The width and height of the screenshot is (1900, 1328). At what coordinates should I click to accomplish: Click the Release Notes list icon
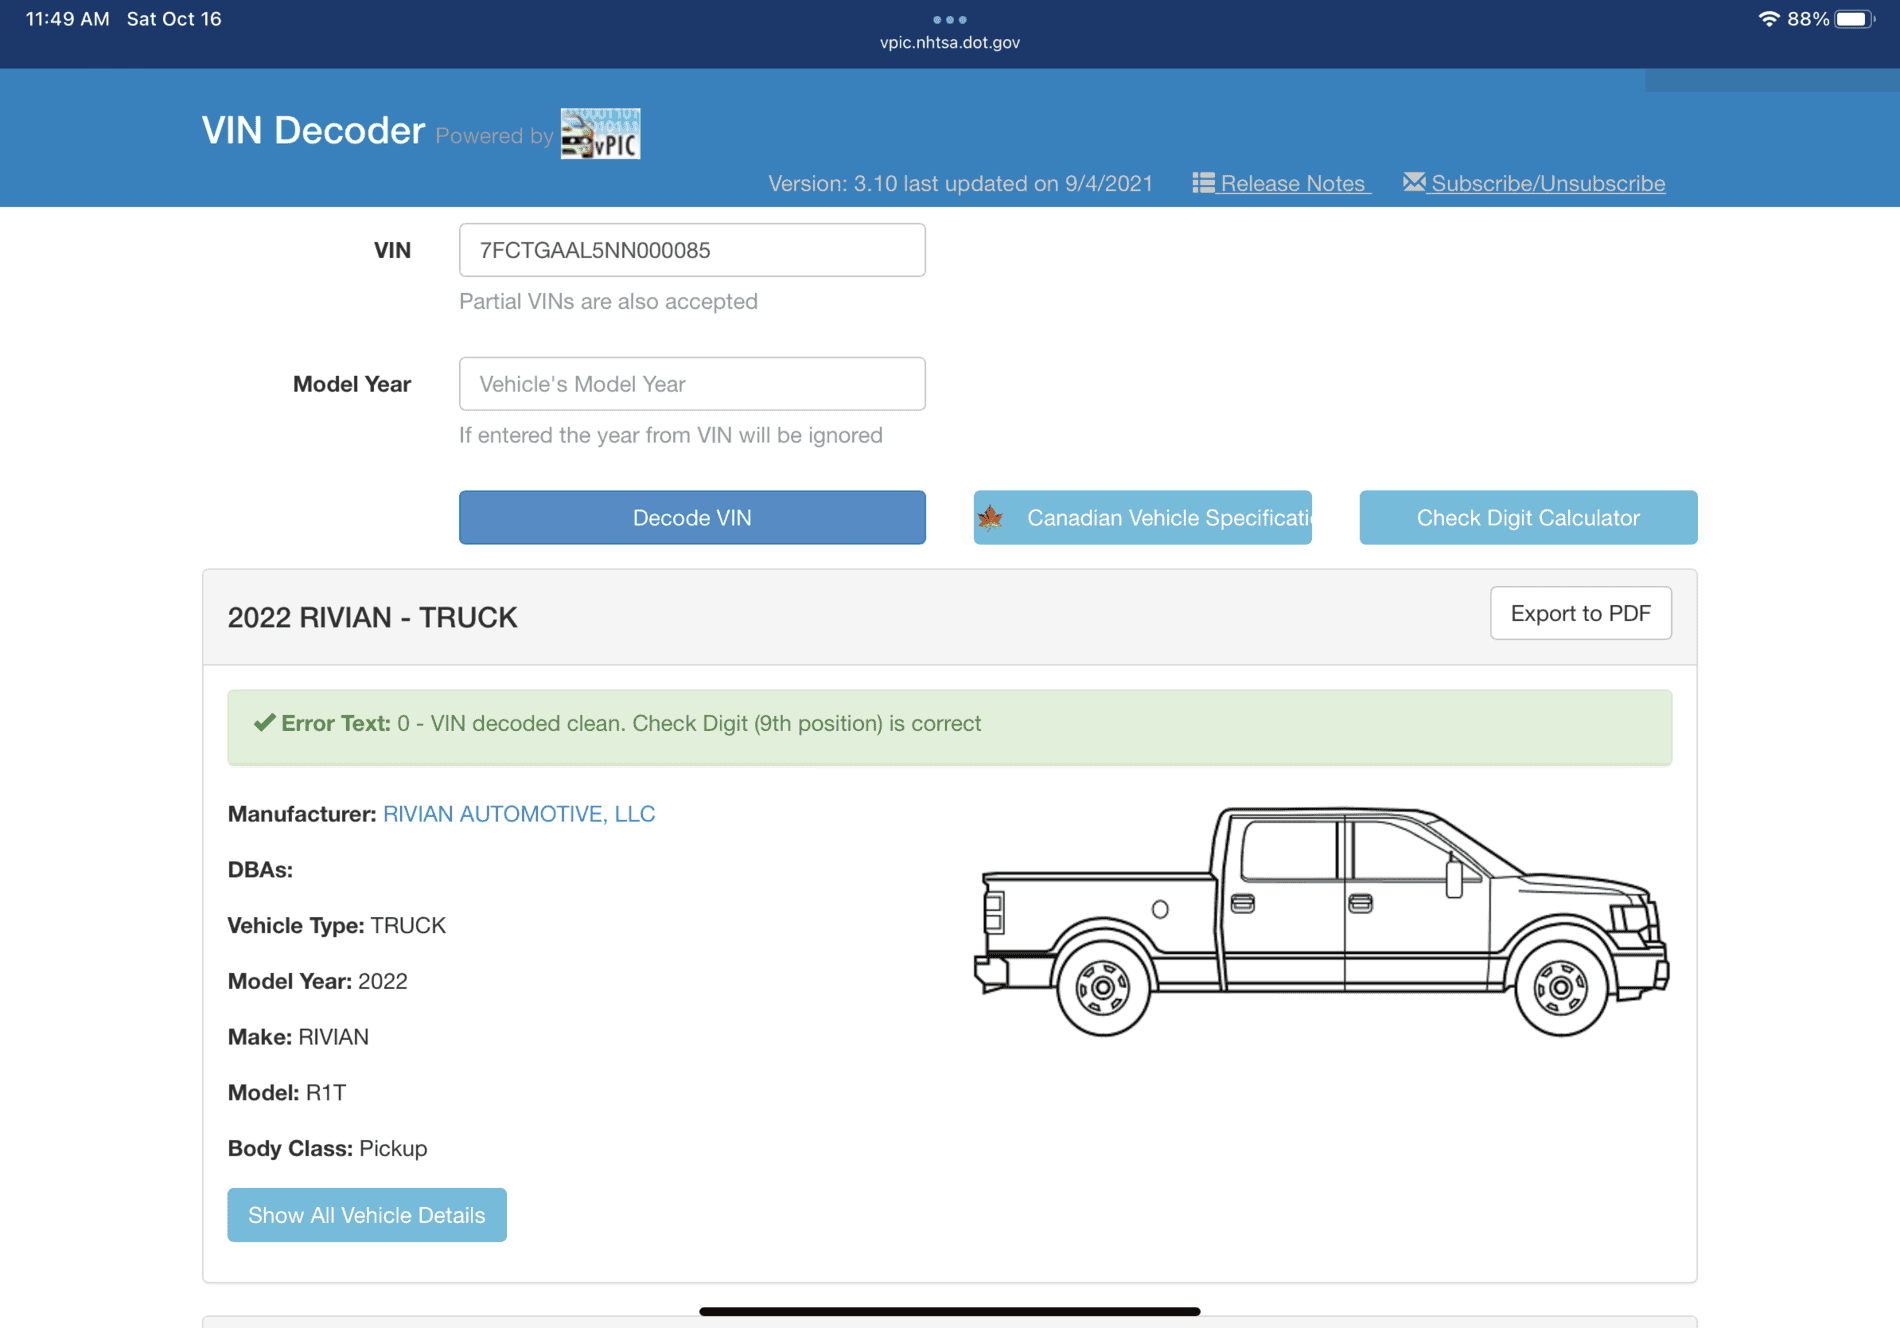[x=1203, y=183]
